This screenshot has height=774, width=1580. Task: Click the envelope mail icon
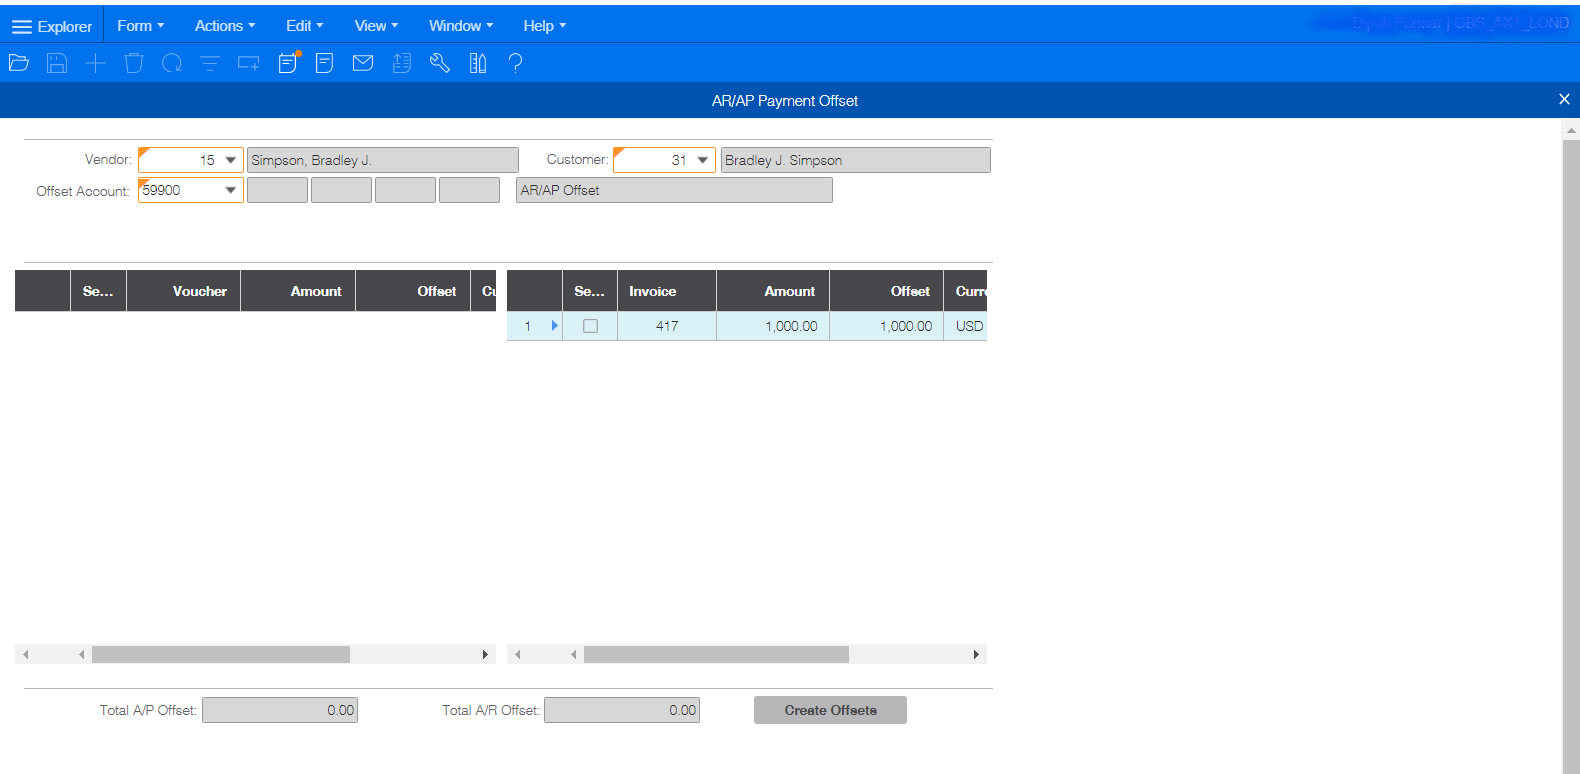tap(363, 63)
